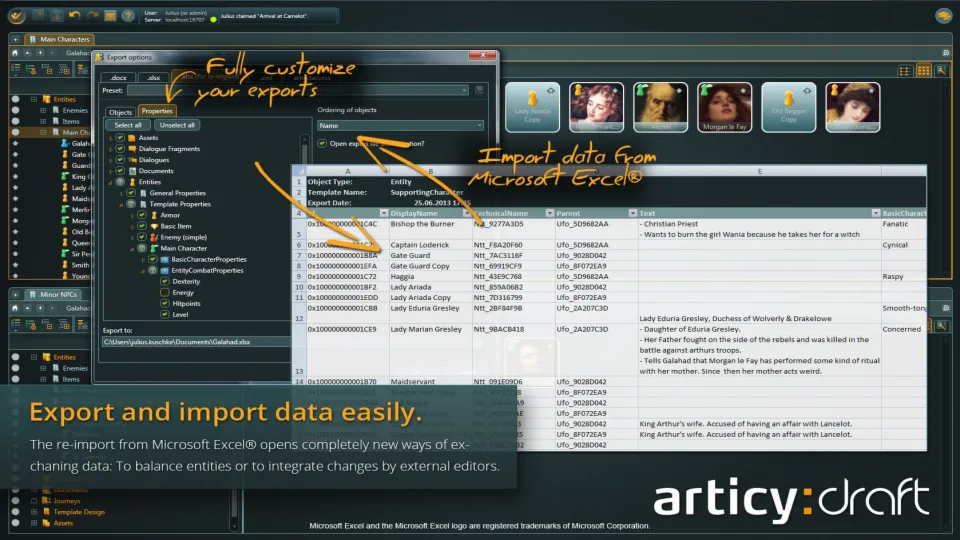Select 'Bishop the Burner' cell in spreadsheet
This screenshot has width=960, height=540.
[430, 229]
